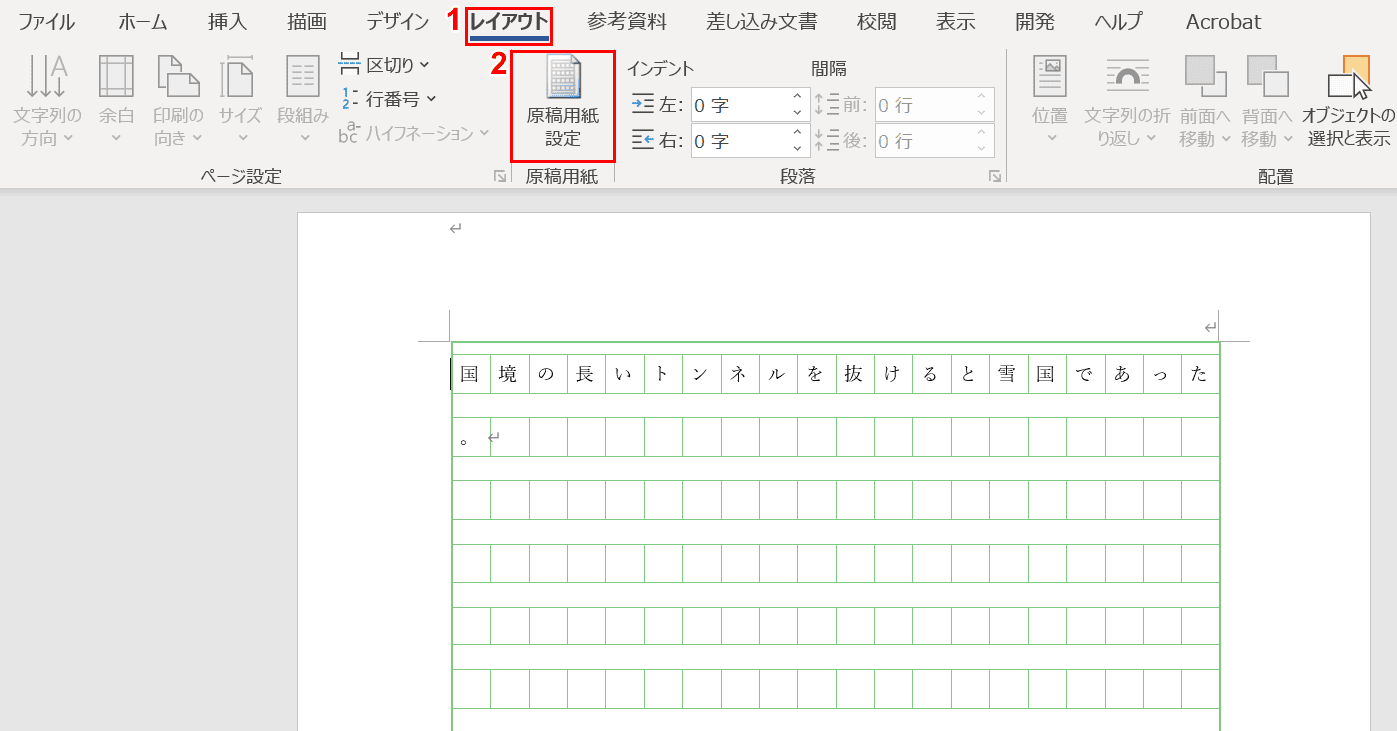Open the ハイフネーション hyphenation dropdown

coord(414,132)
